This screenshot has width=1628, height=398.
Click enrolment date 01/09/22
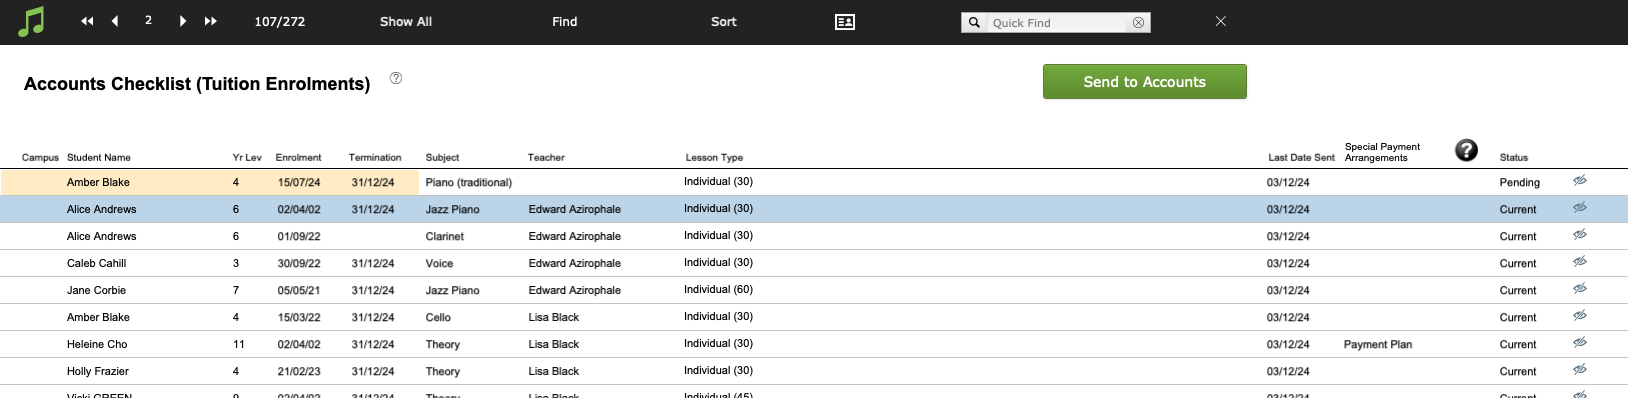(x=299, y=236)
